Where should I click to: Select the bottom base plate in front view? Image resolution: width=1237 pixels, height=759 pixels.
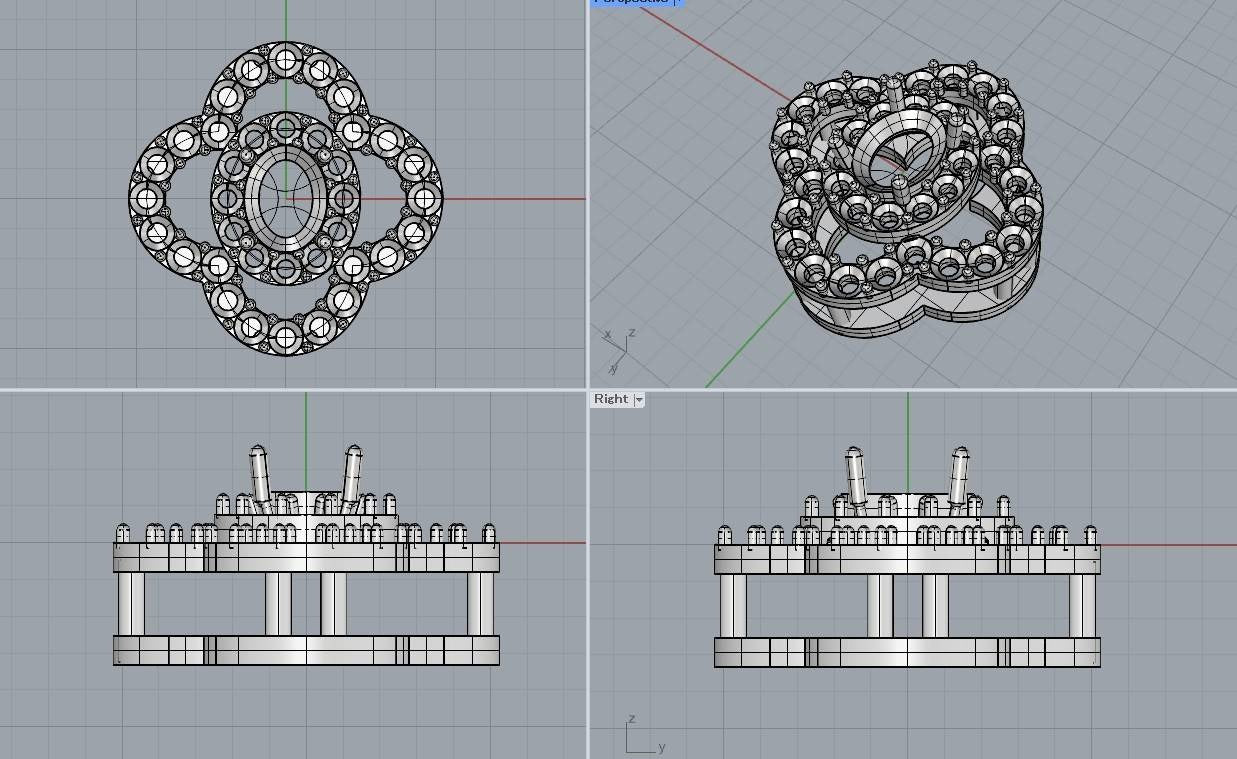306,651
